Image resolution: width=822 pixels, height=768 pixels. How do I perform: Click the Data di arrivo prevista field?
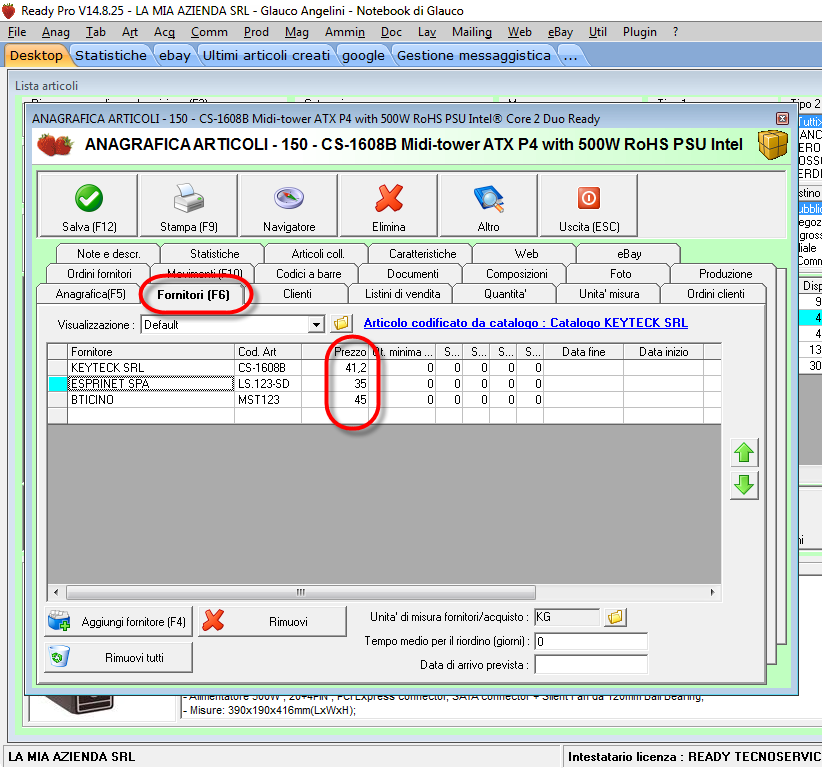[x=591, y=665]
